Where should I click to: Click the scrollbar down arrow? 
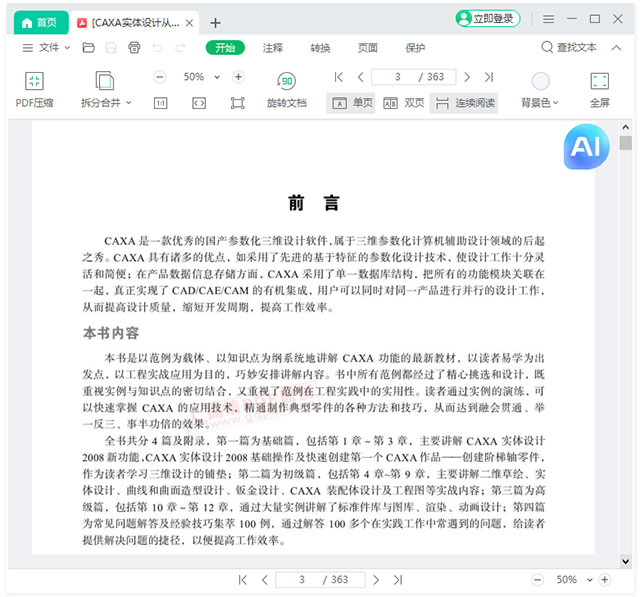(x=625, y=561)
